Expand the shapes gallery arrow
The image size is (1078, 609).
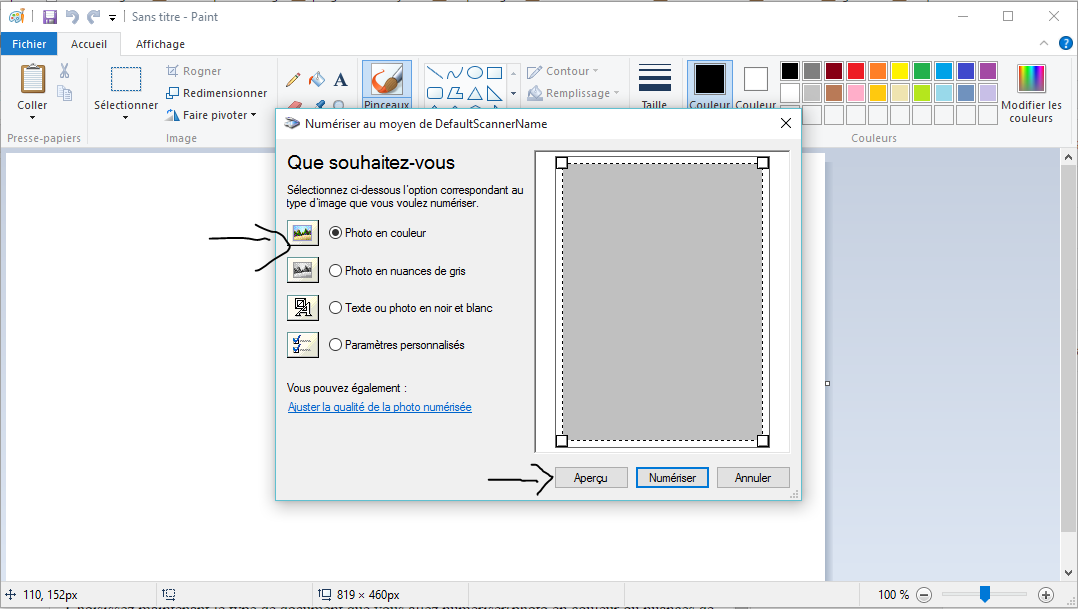[x=514, y=93]
